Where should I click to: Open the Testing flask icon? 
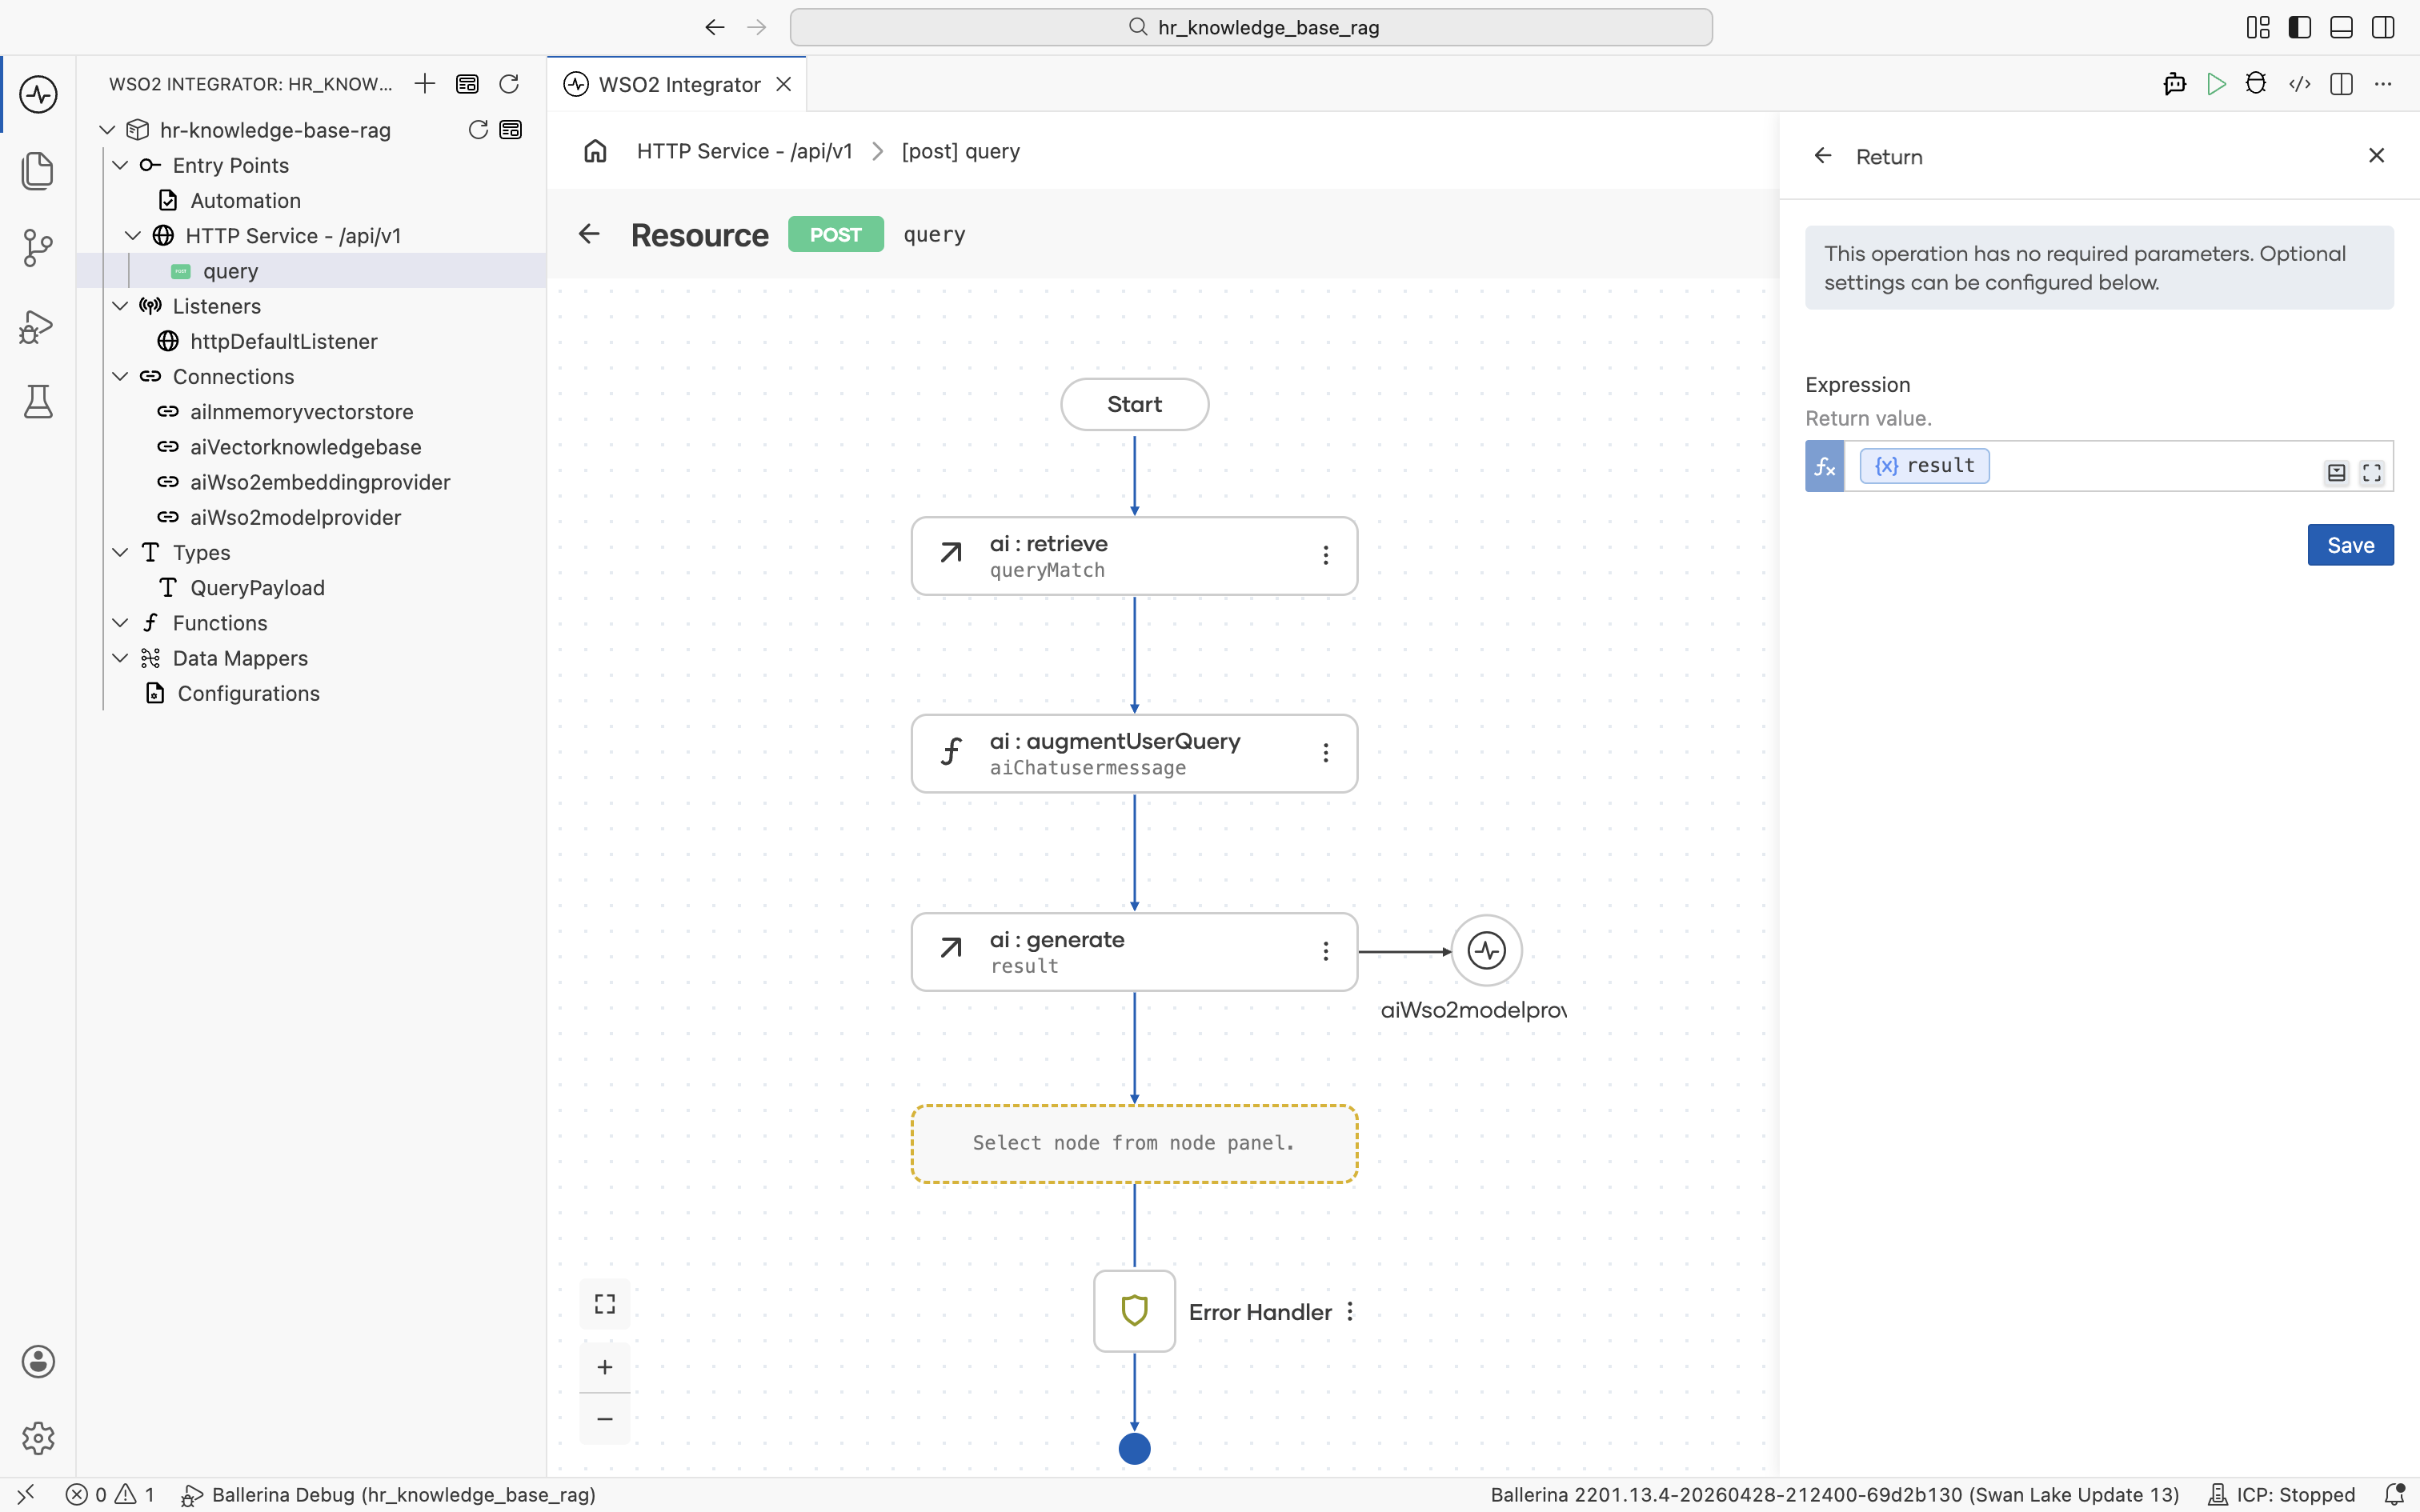click(x=38, y=402)
